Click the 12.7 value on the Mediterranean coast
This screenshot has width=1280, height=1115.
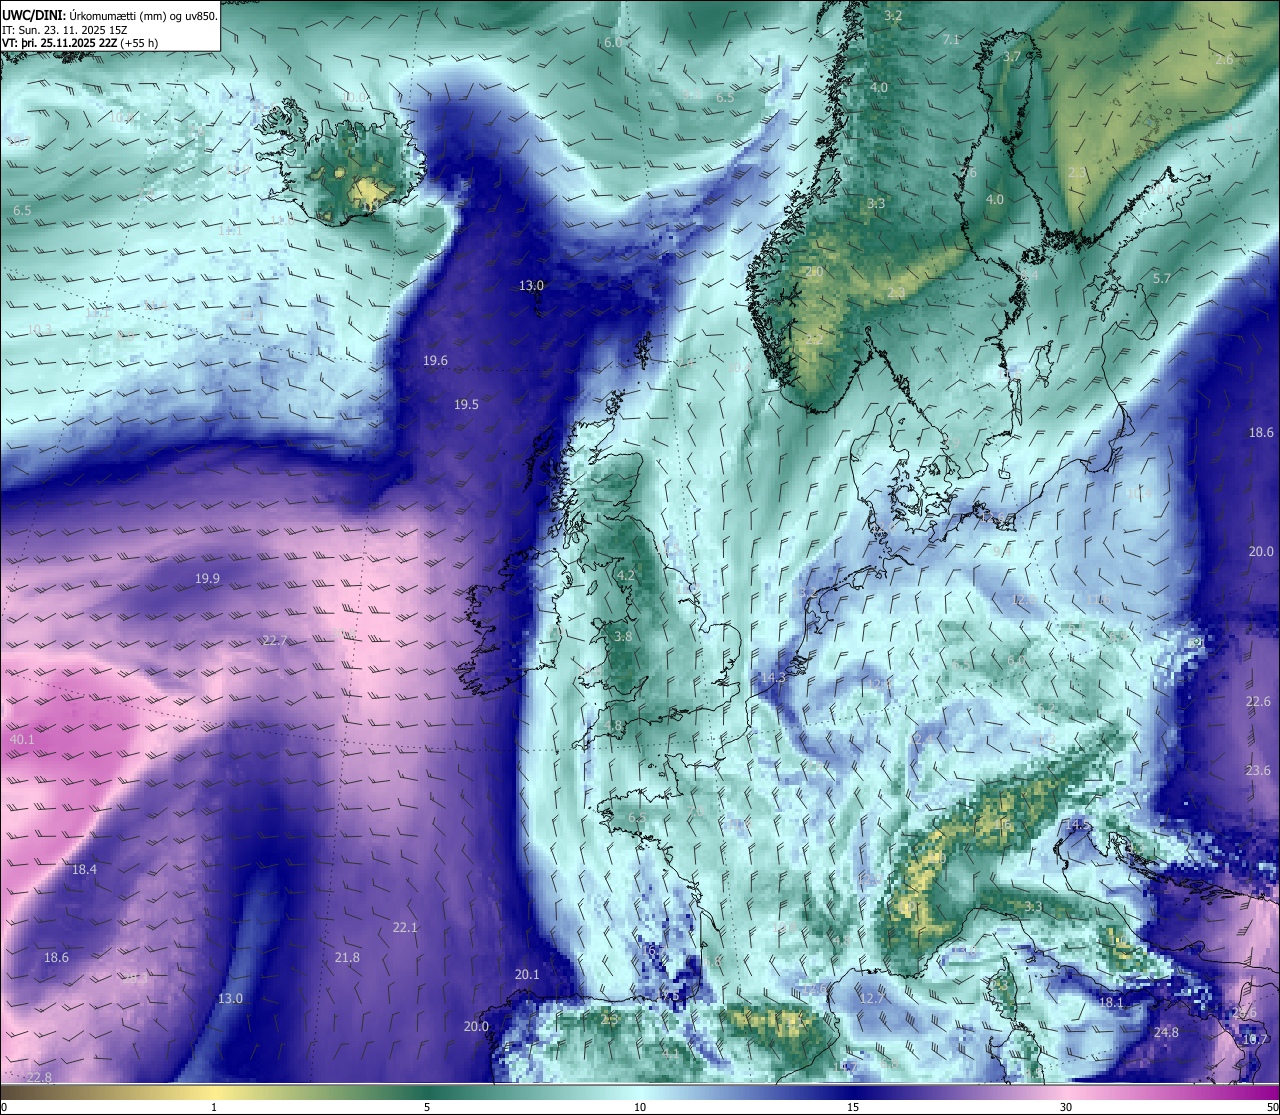tap(872, 999)
